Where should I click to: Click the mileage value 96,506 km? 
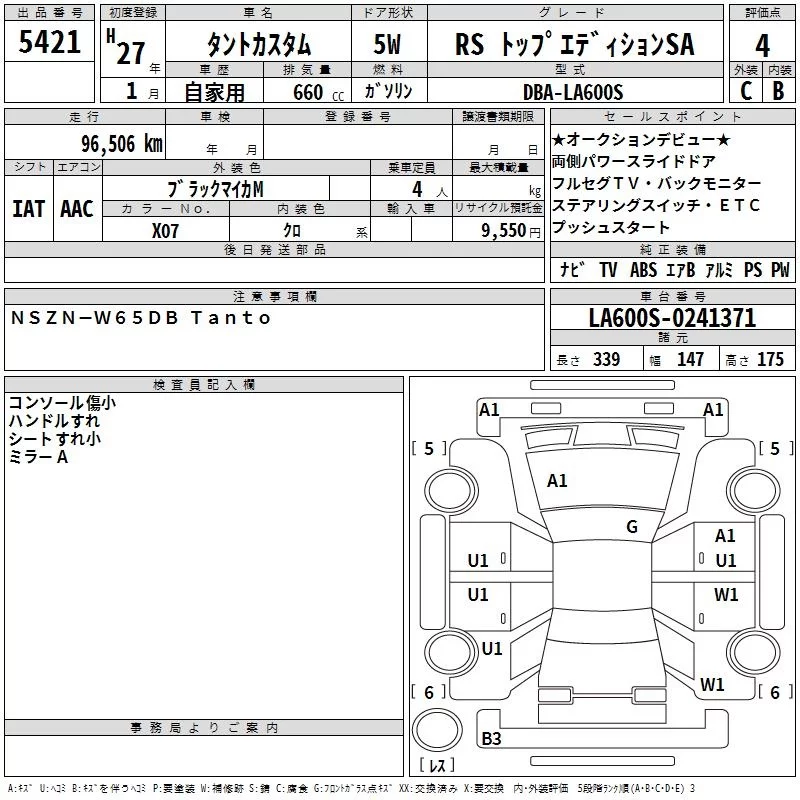121,144
